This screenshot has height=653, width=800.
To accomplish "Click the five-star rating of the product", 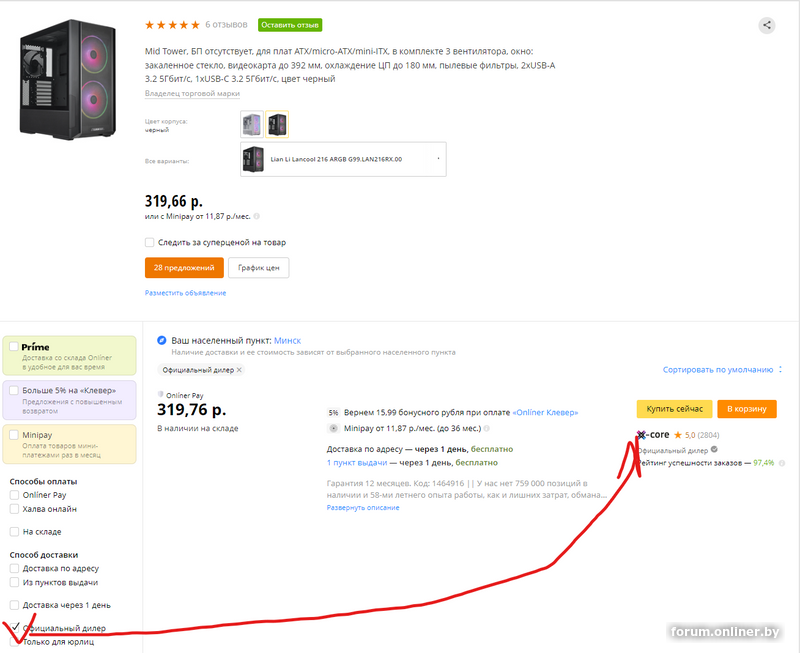I will [172, 24].
